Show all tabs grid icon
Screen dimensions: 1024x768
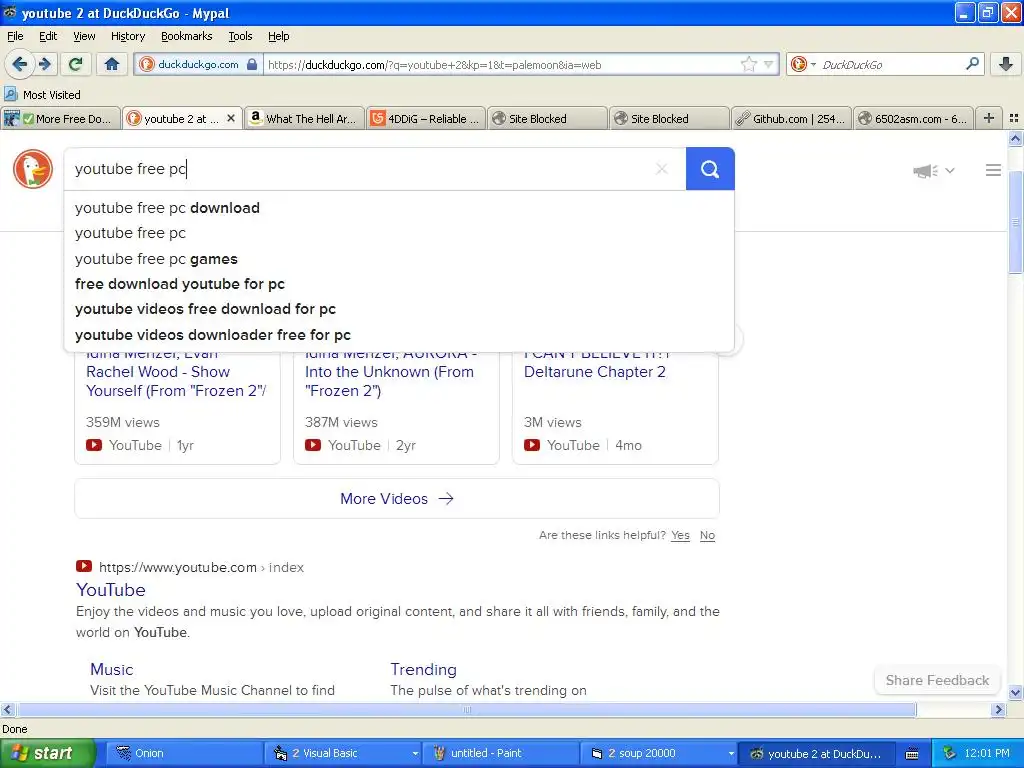(x=1014, y=118)
